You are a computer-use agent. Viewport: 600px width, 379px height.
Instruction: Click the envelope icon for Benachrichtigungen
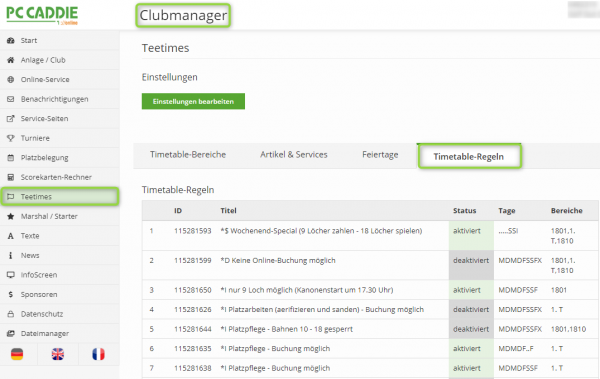point(11,99)
